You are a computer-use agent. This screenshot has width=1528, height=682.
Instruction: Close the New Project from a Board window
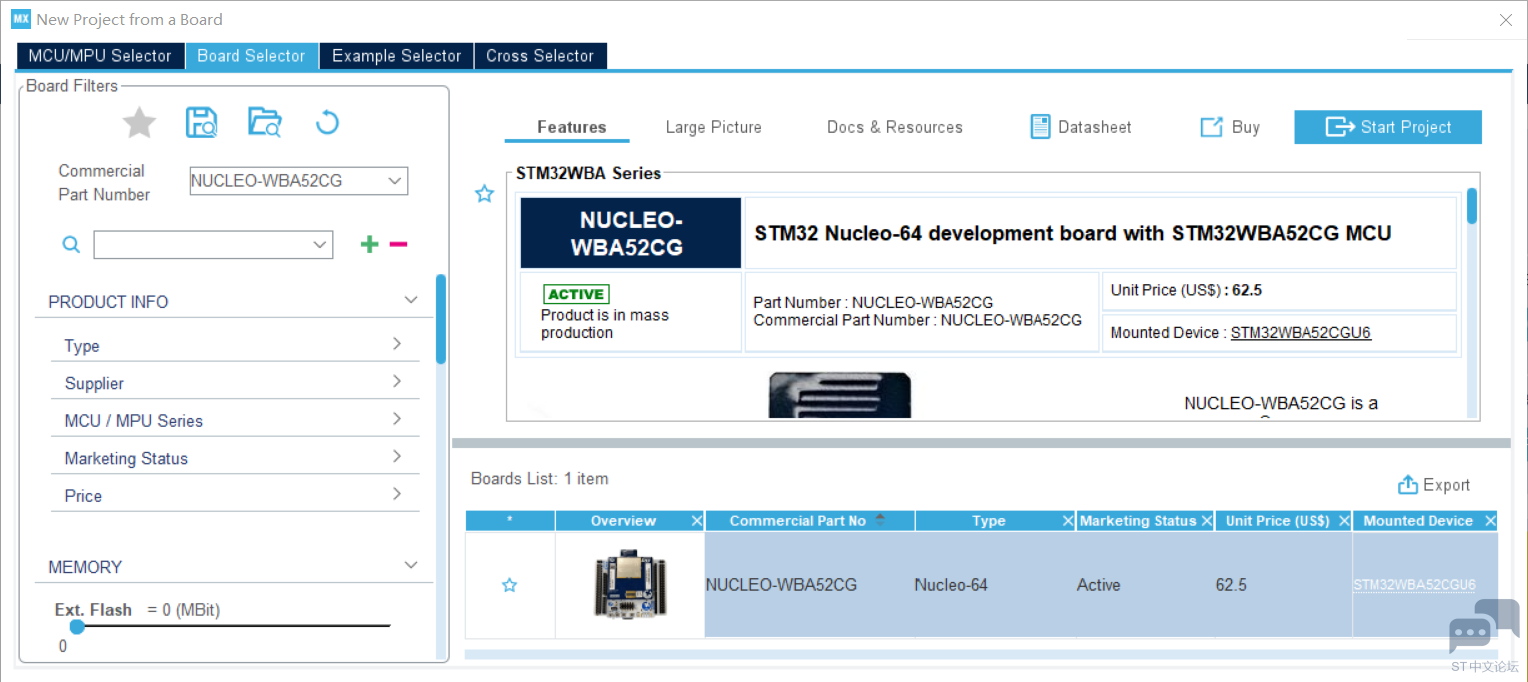click(x=1506, y=20)
